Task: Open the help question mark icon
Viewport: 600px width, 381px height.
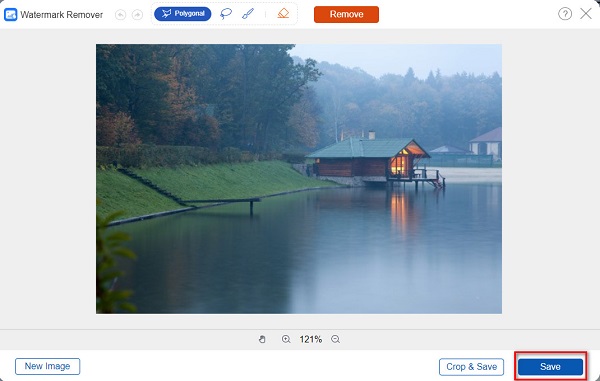Action: click(565, 14)
